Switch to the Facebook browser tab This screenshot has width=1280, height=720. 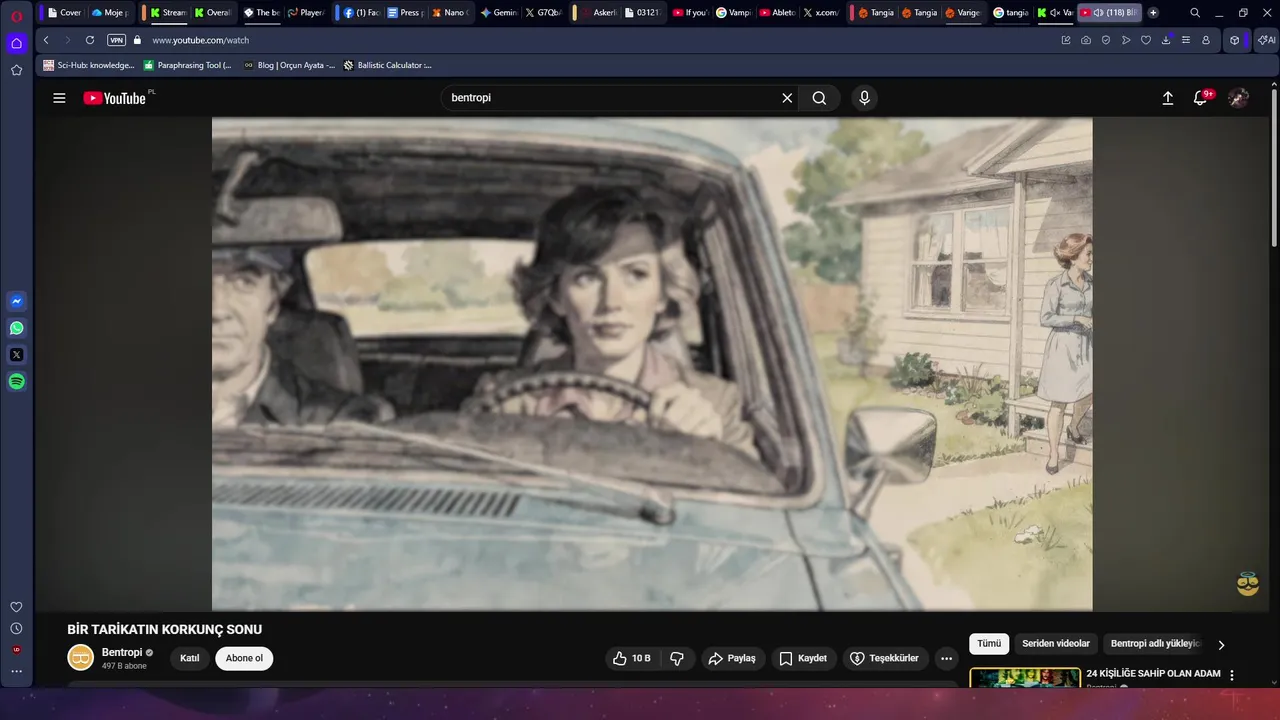coord(361,13)
